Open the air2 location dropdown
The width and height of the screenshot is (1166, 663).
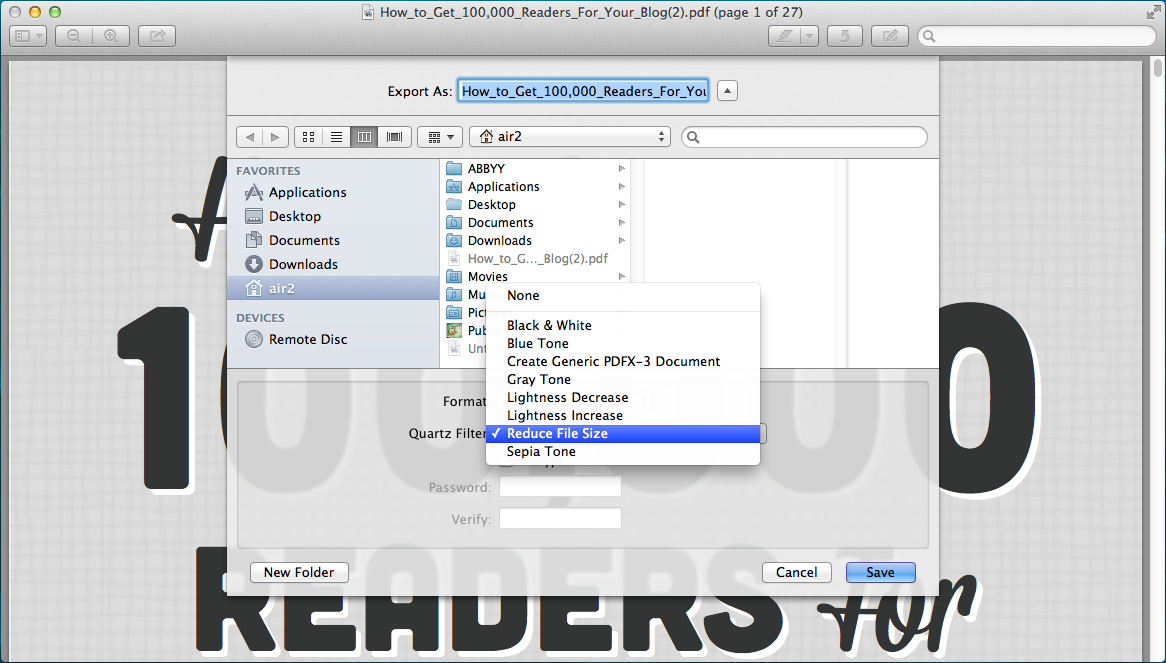pos(569,136)
